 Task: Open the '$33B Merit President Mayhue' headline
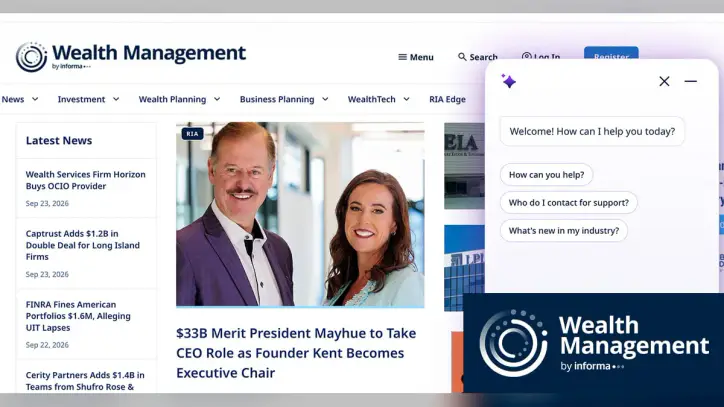(x=296, y=353)
